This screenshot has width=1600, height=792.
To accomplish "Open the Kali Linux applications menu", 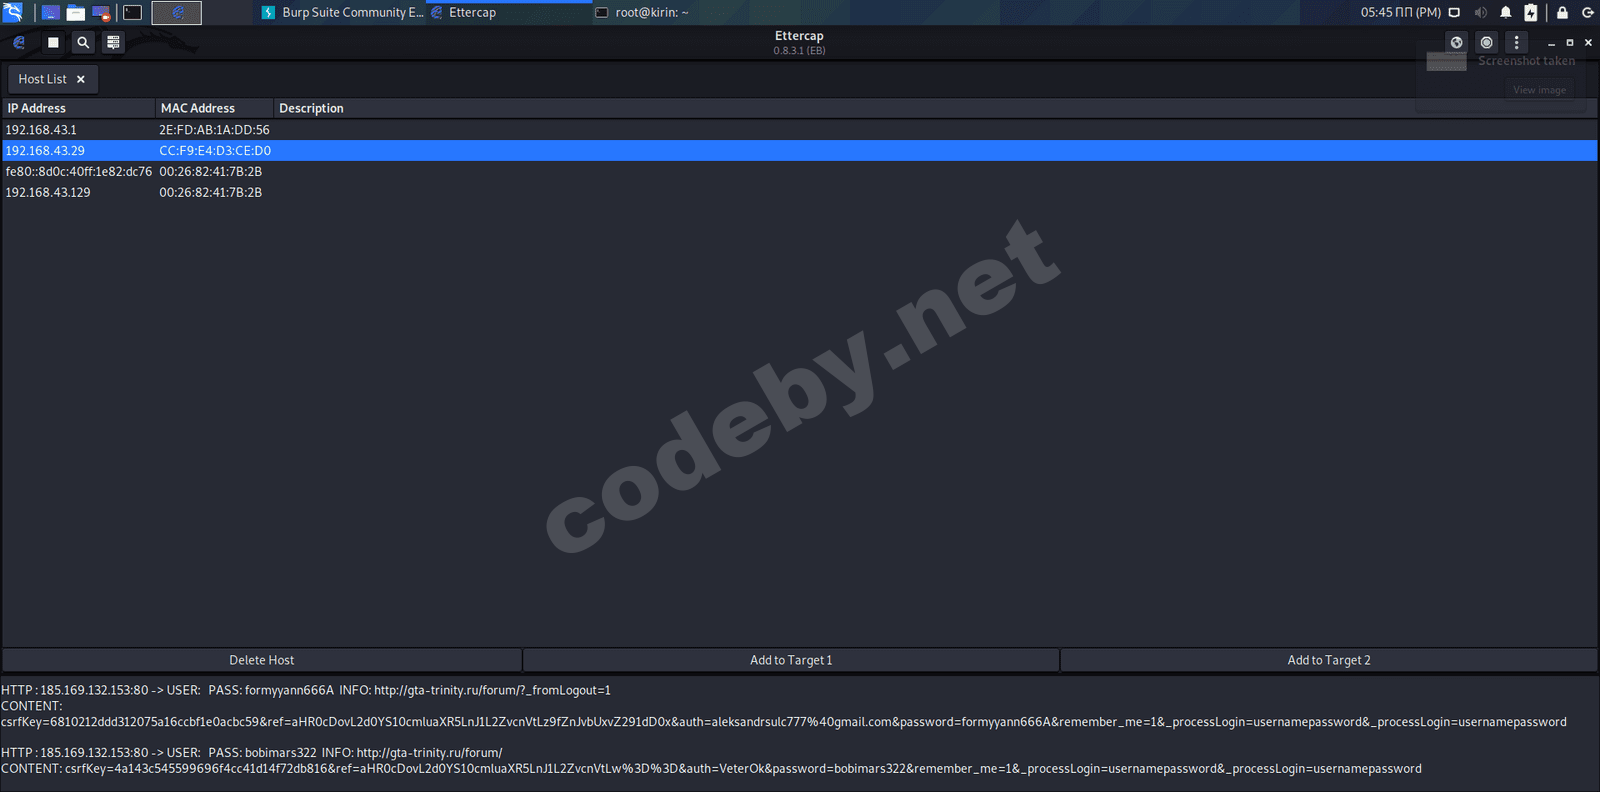I will pyautogui.click(x=13, y=12).
